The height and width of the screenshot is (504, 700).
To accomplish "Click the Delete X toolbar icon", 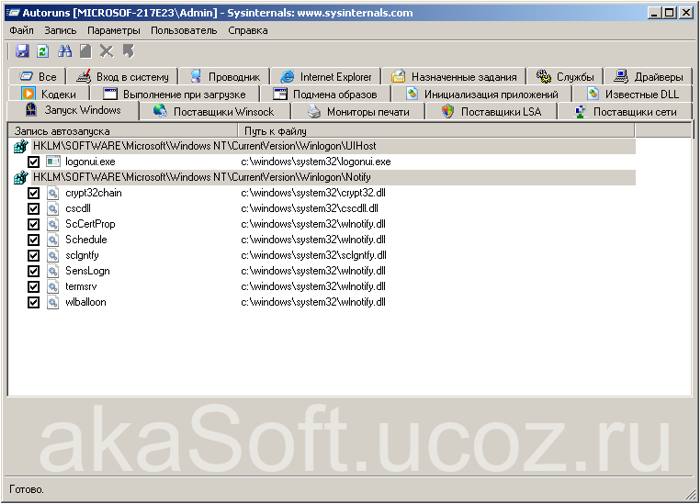I will 106,51.
